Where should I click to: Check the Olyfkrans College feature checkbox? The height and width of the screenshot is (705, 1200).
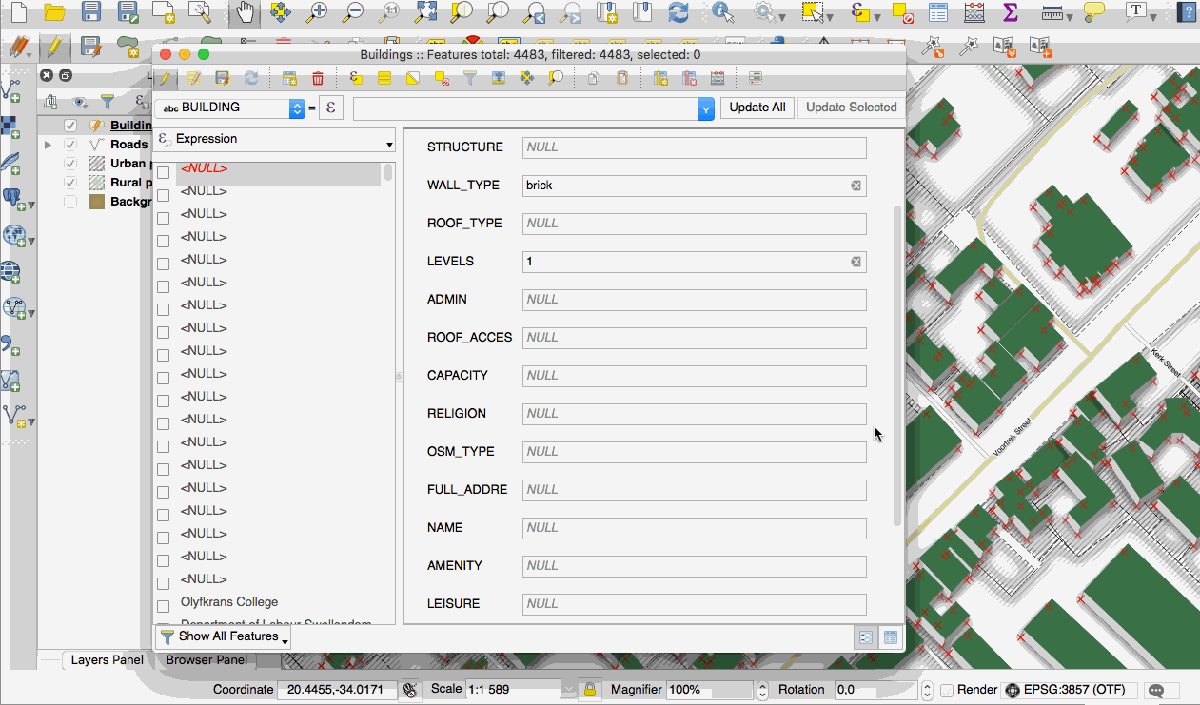point(163,606)
